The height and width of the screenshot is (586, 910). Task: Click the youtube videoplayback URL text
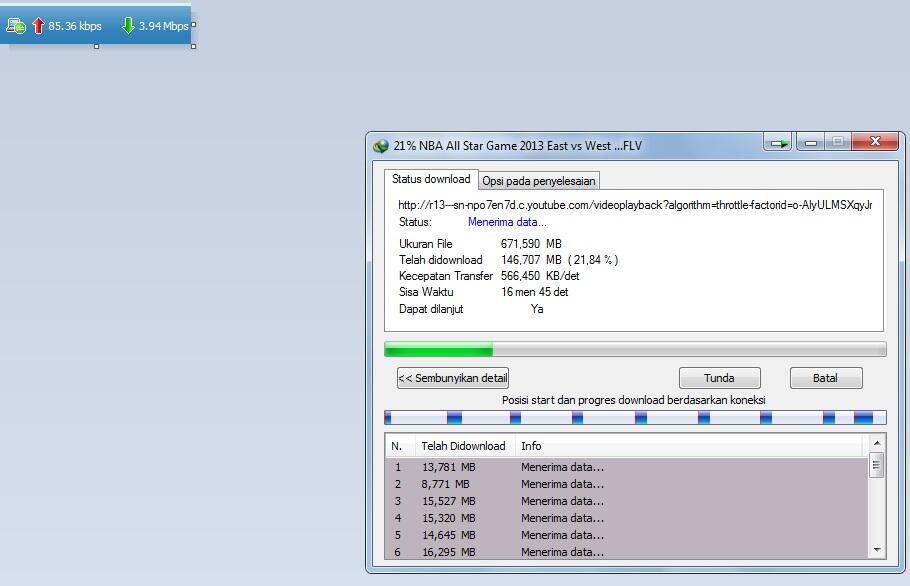point(635,205)
